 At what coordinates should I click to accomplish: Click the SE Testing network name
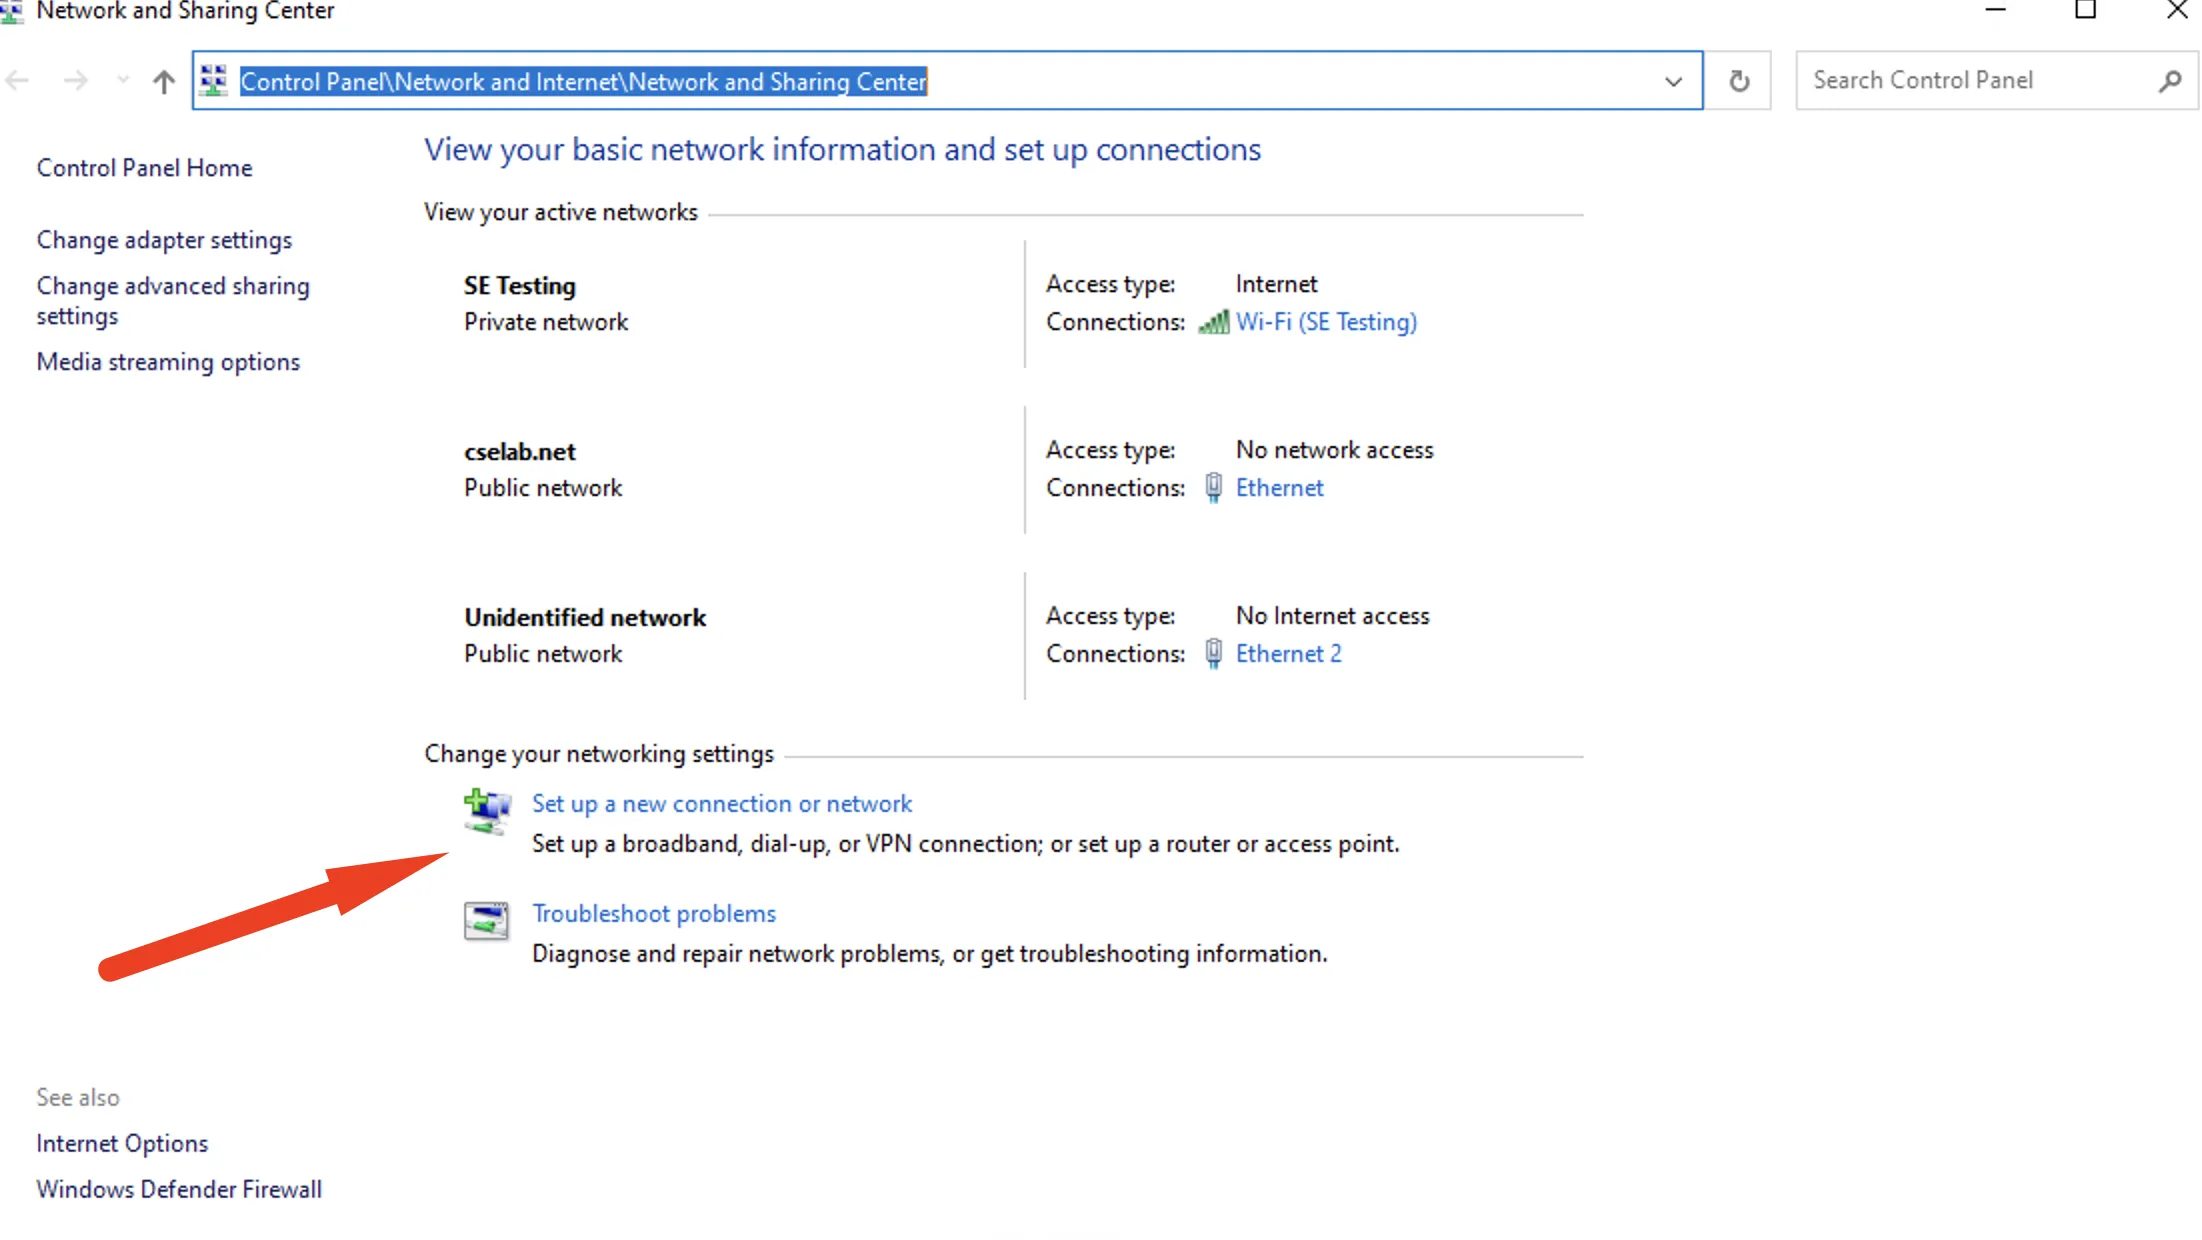pyautogui.click(x=520, y=286)
